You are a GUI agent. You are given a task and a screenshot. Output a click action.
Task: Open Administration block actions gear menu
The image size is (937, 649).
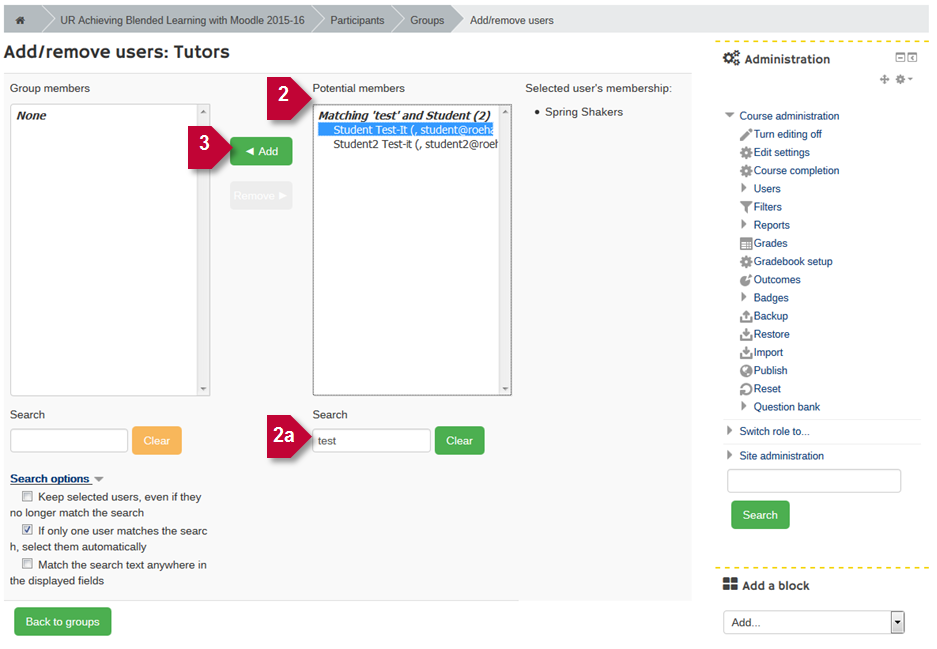[x=904, y=79]
